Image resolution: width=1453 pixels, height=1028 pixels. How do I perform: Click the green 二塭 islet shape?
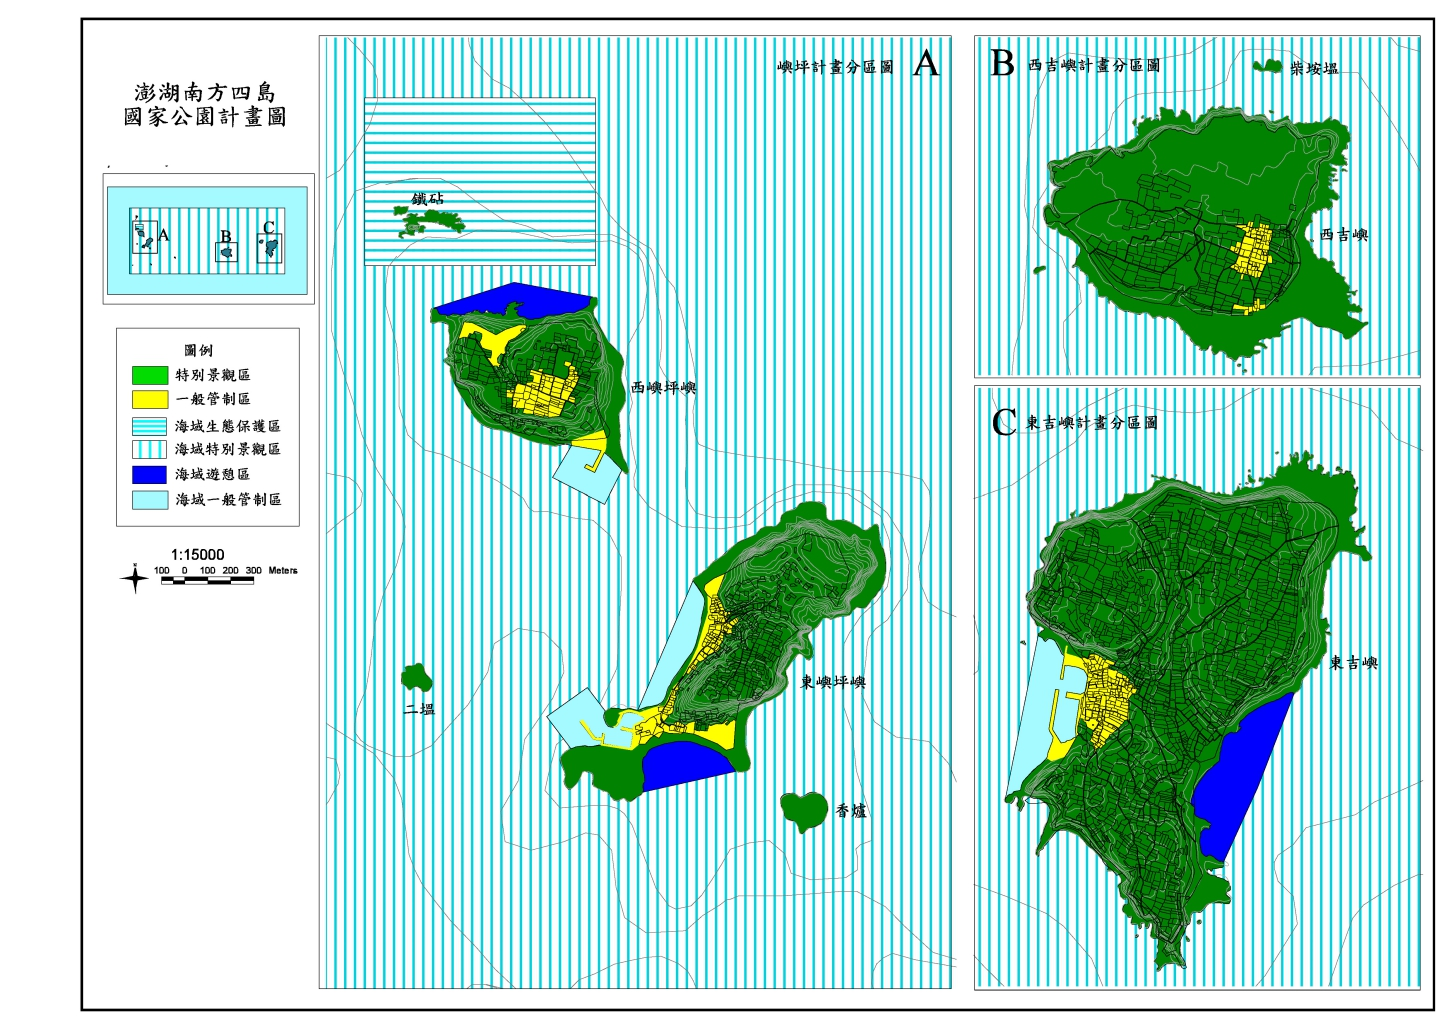pyautogui.click(x=417, y=678)
